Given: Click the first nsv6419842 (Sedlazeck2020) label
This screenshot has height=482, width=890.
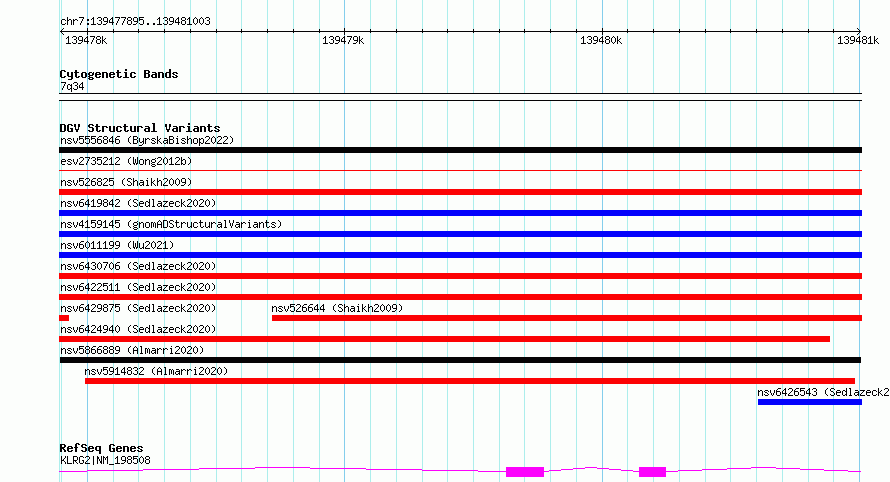Looking at the screenshot, I should pyautogui.click(x=138, y=203).
